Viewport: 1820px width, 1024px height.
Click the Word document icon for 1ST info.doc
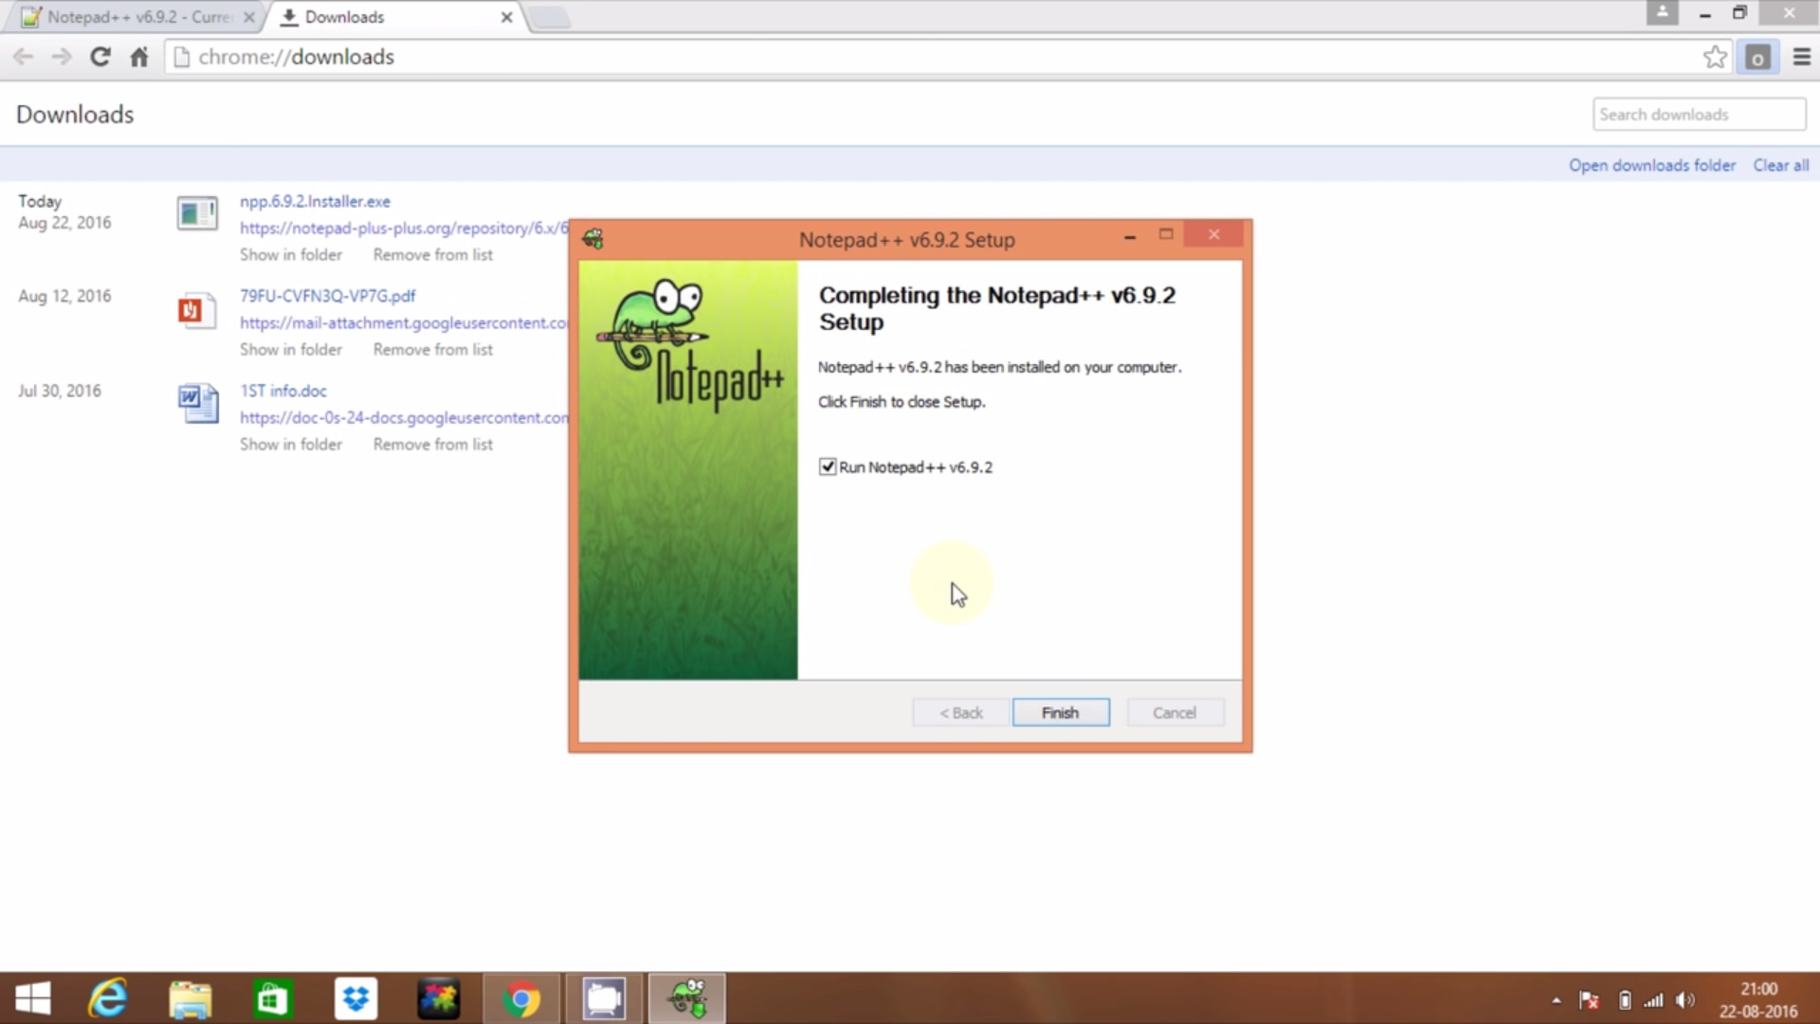pyautogui.click(x=198, y=403)
